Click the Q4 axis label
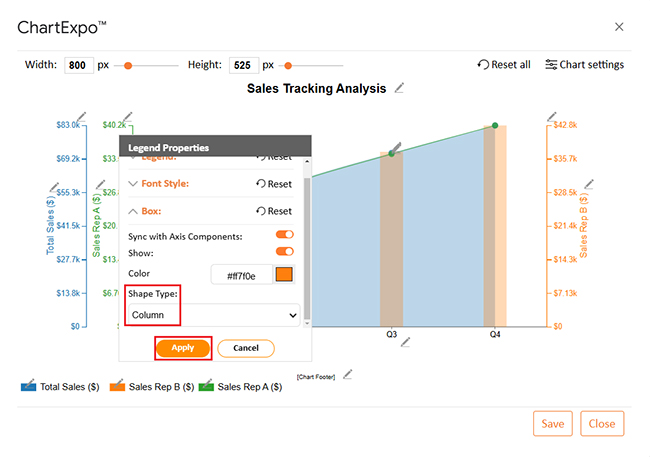 coord(495,334)
